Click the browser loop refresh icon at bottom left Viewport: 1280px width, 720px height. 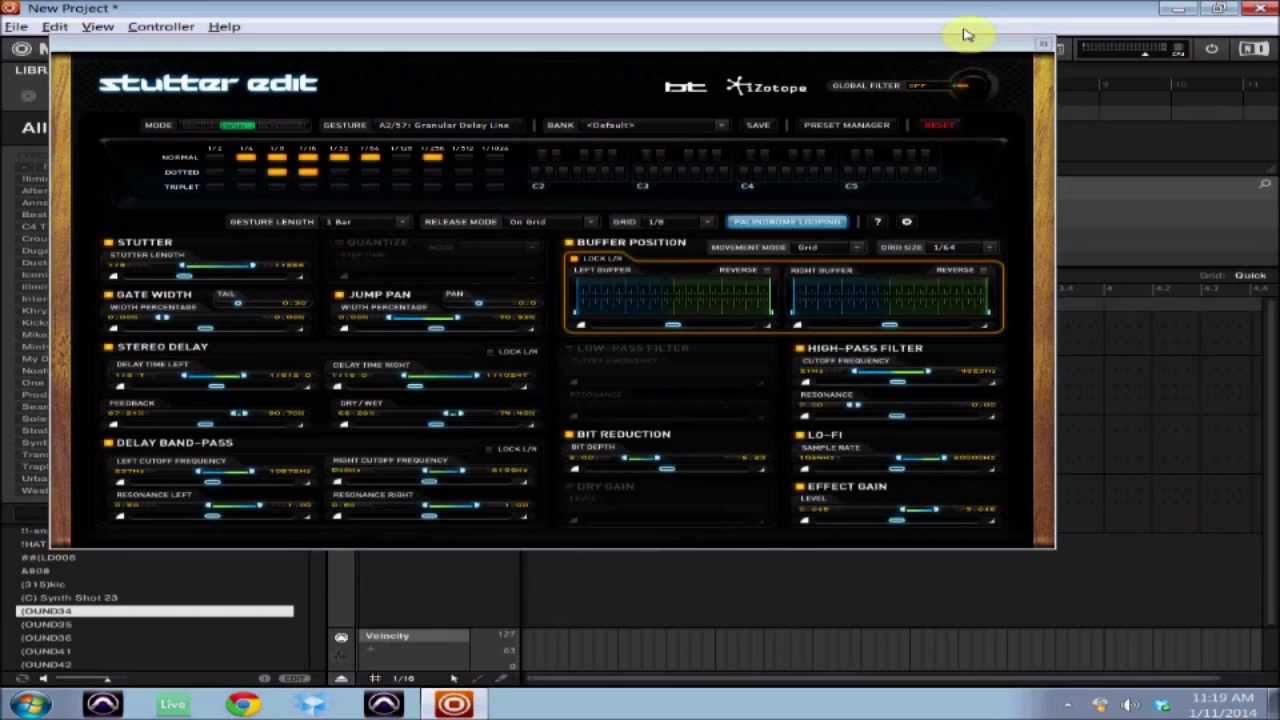point(22,679)
